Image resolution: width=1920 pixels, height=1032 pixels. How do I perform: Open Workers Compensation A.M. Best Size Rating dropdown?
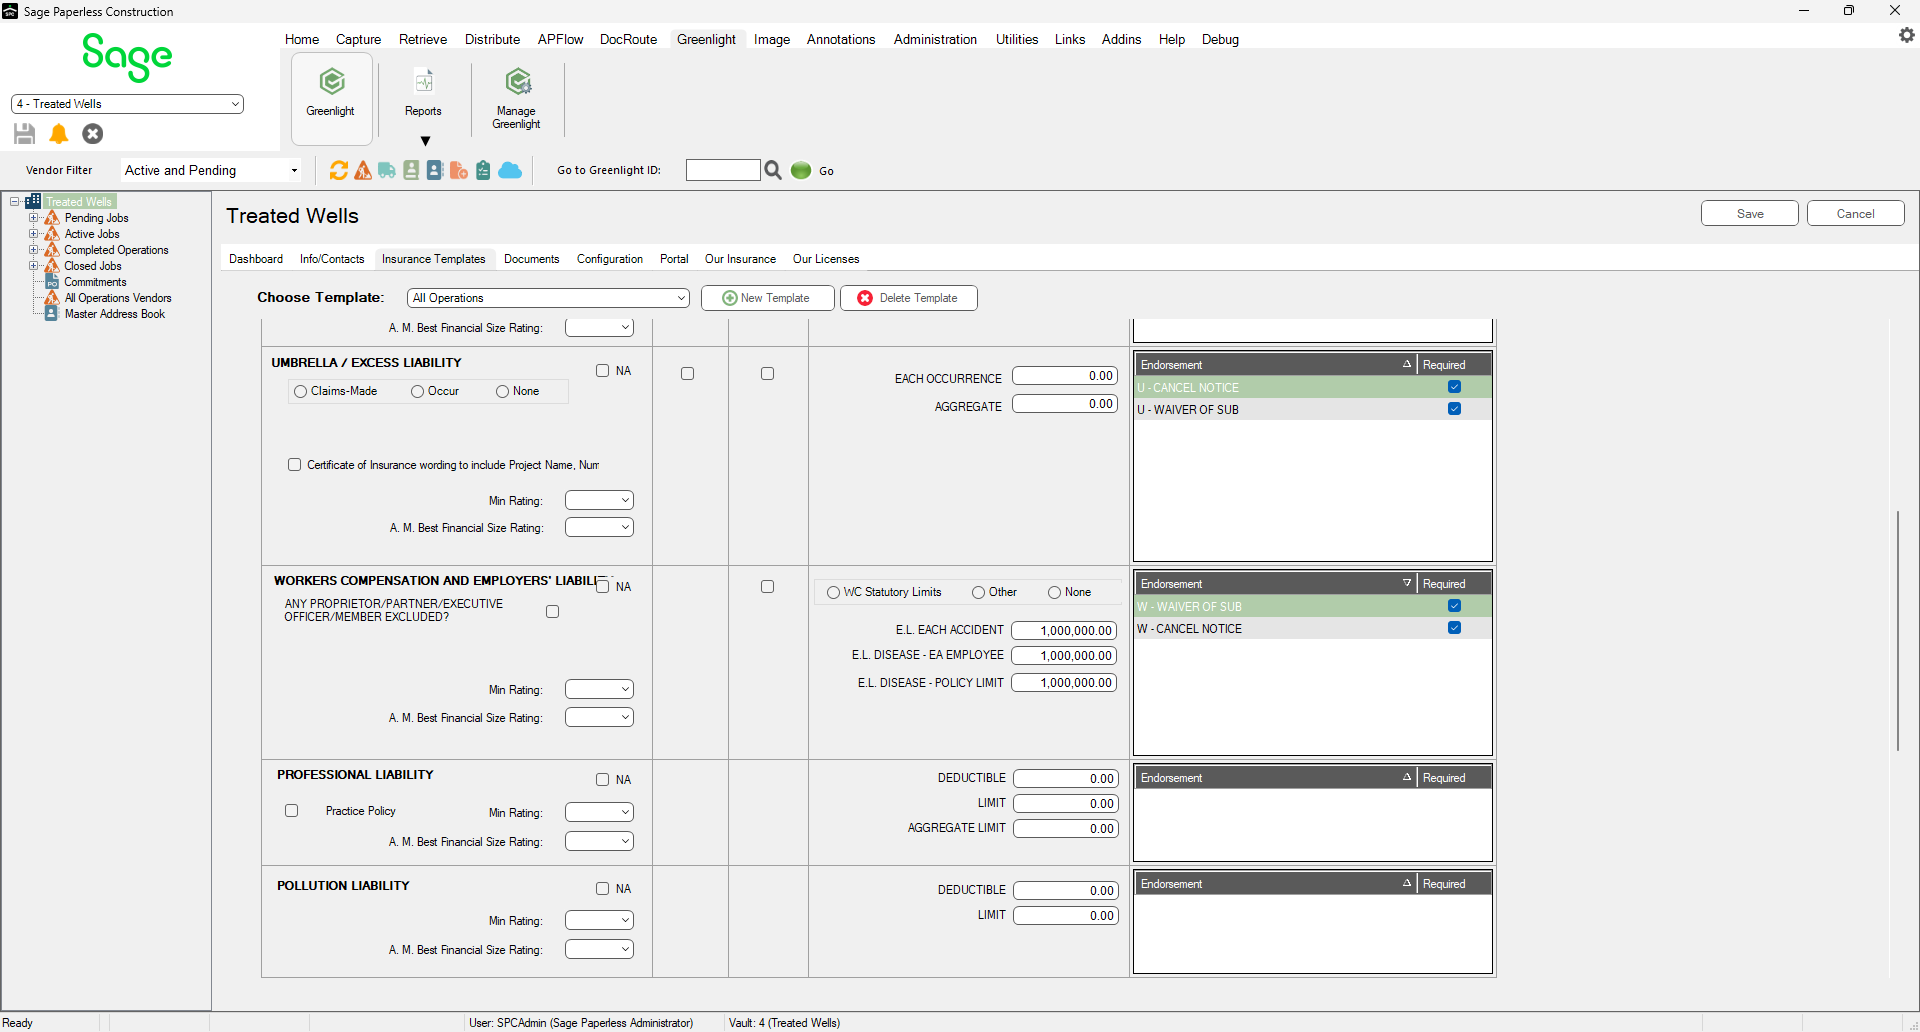(x=599, y=717)
